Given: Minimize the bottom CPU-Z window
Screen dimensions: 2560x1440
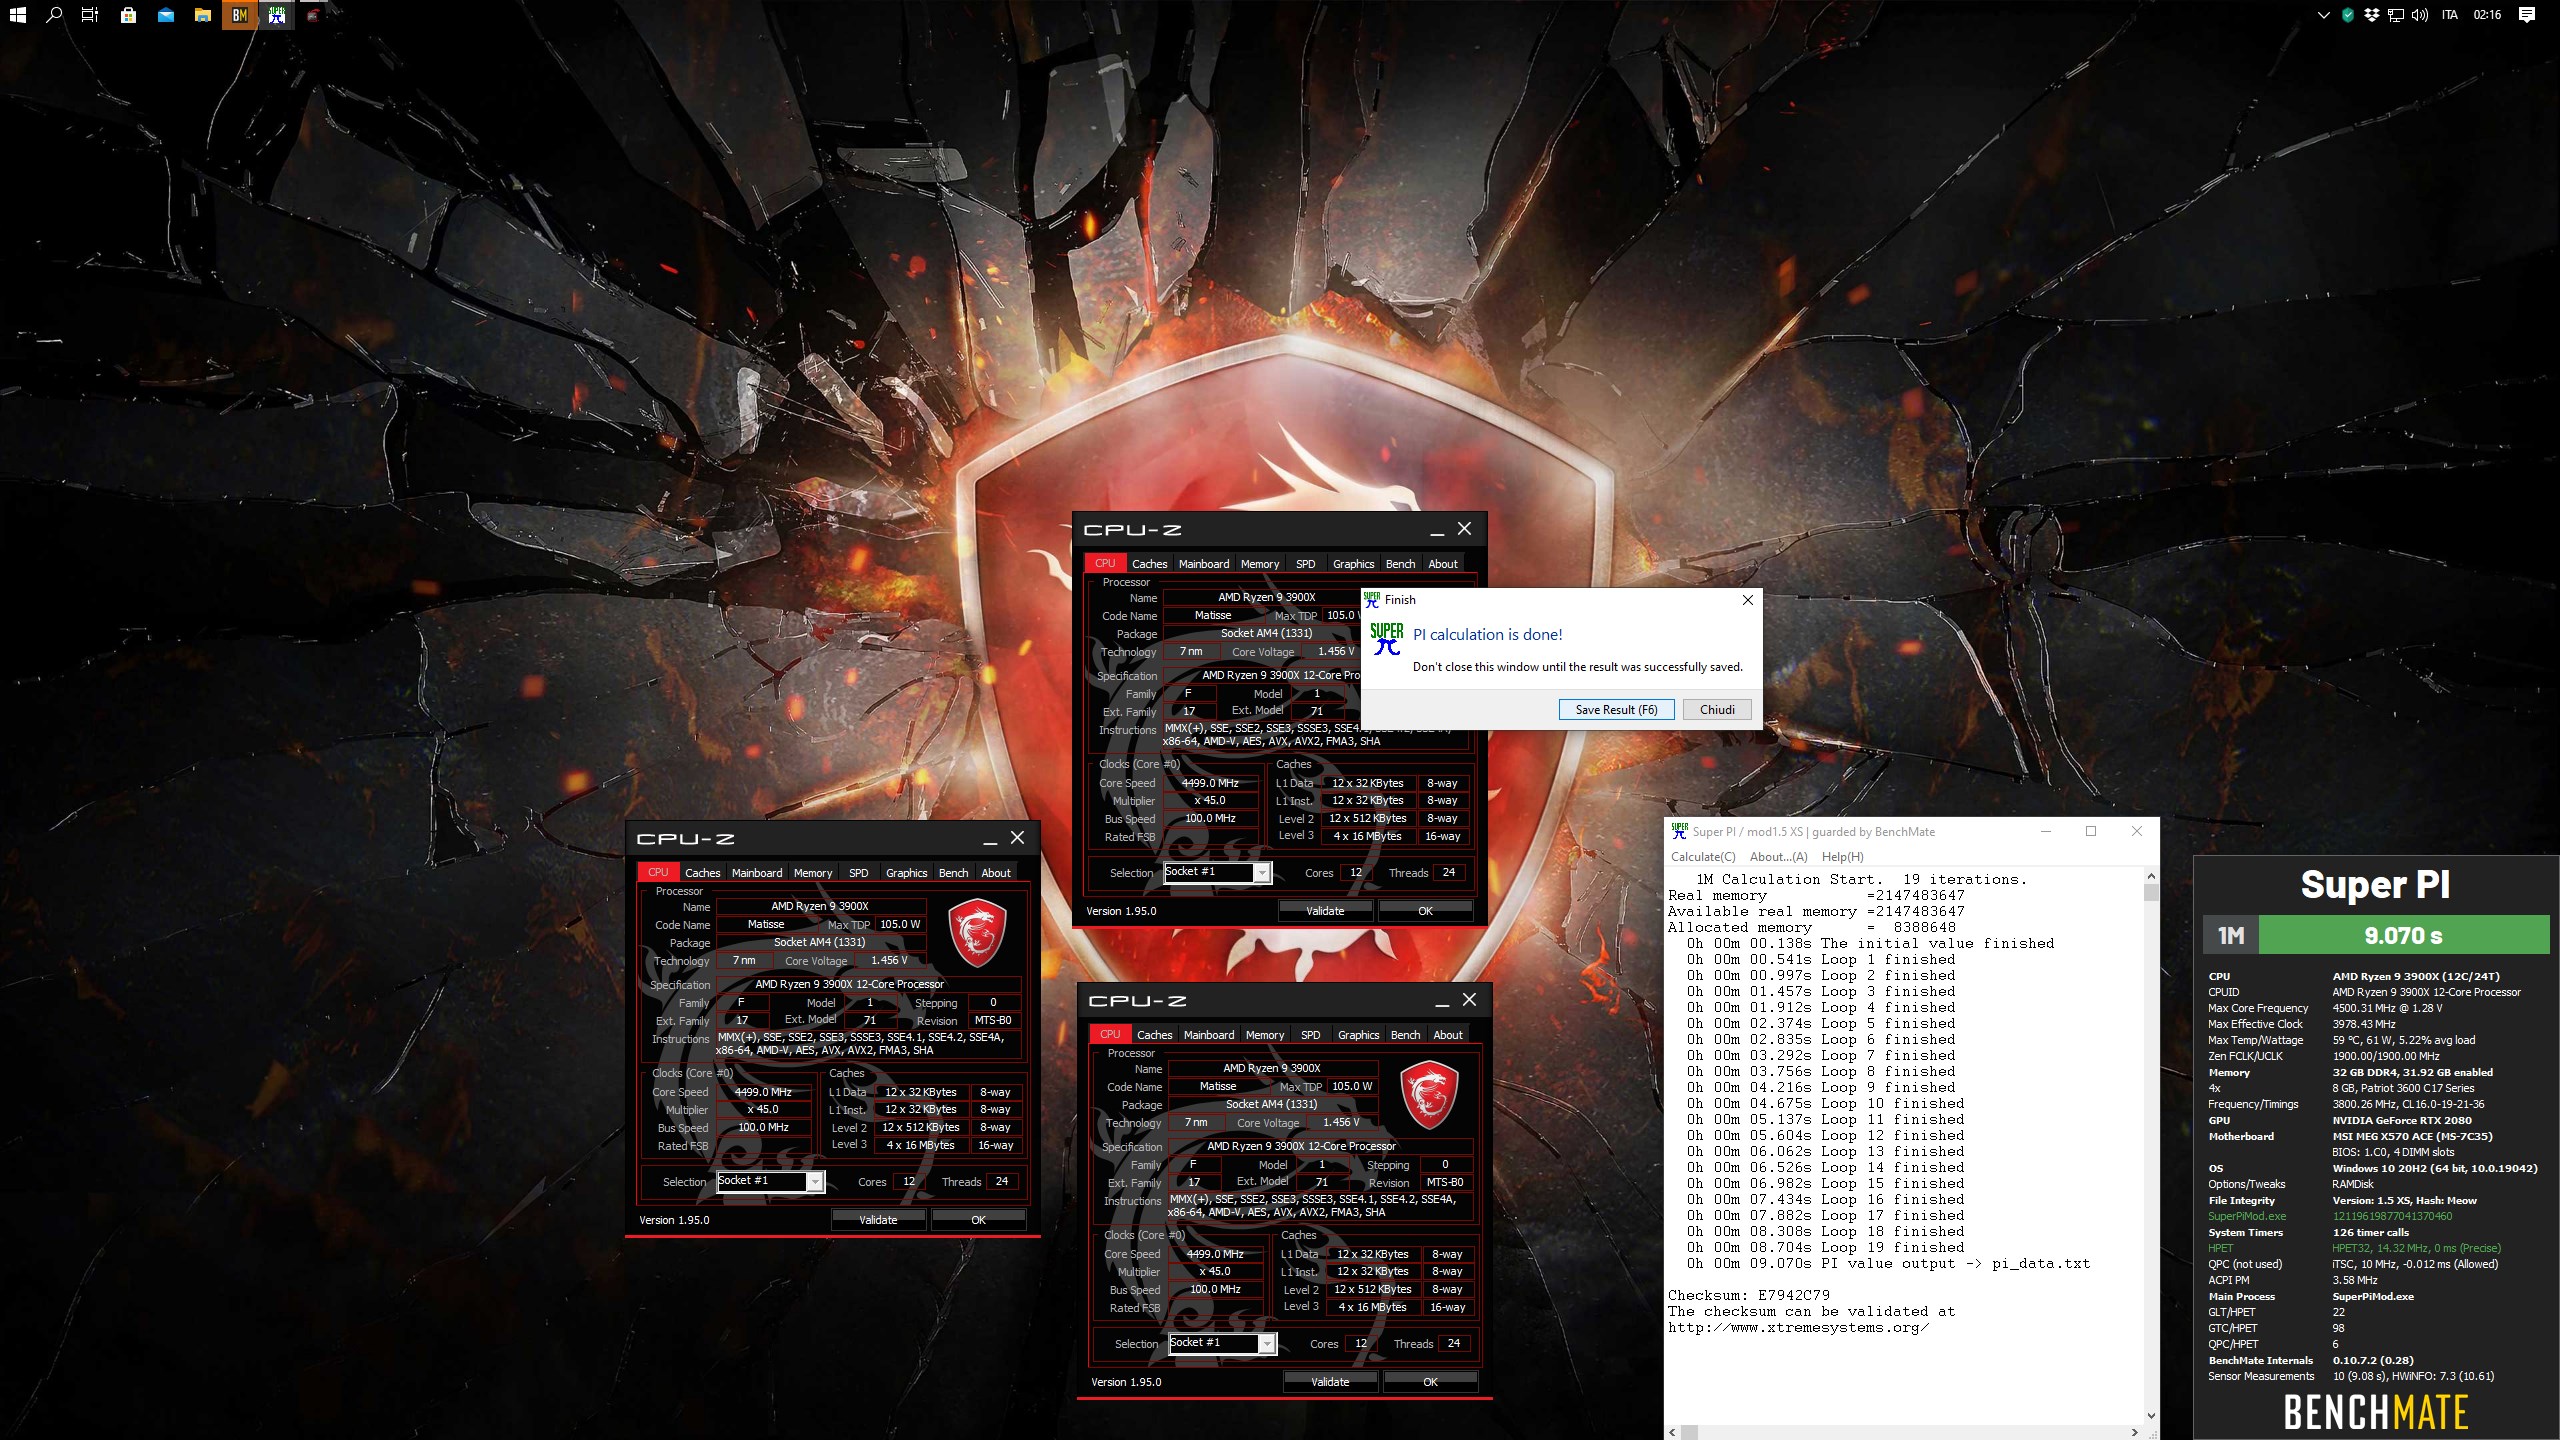Looking at the screenshot, I should [x=1442, y=1001].
